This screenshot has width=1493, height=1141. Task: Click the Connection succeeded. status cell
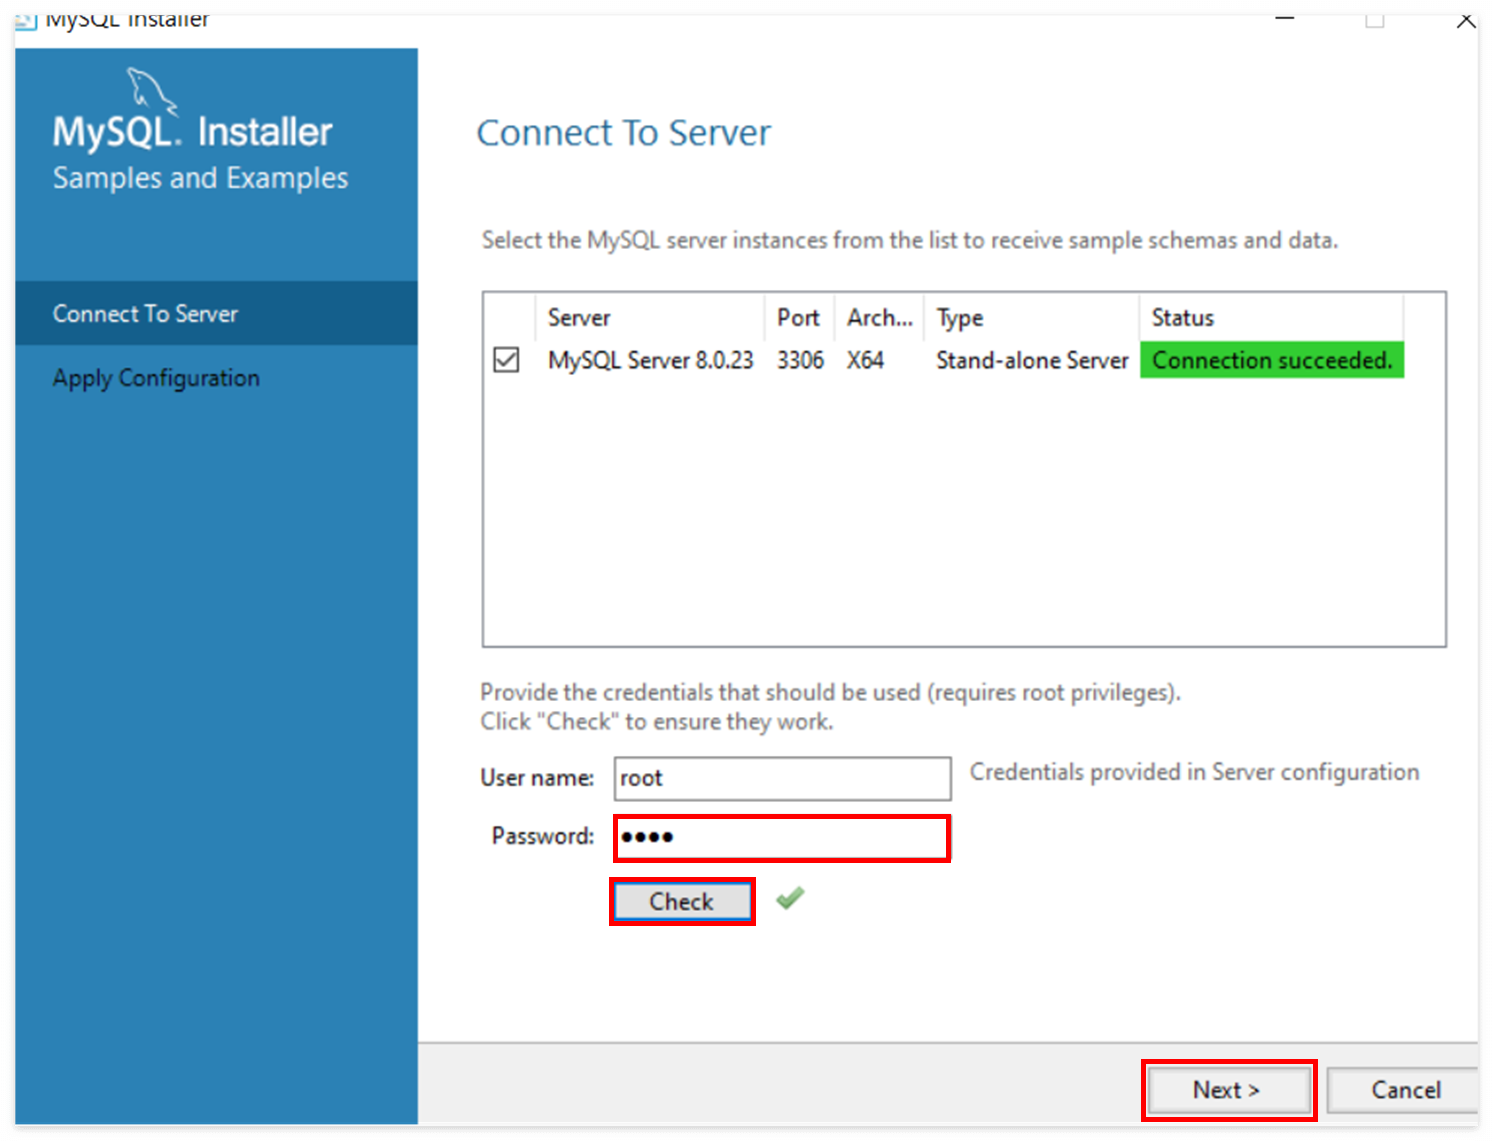click(x=1272, y=360)
